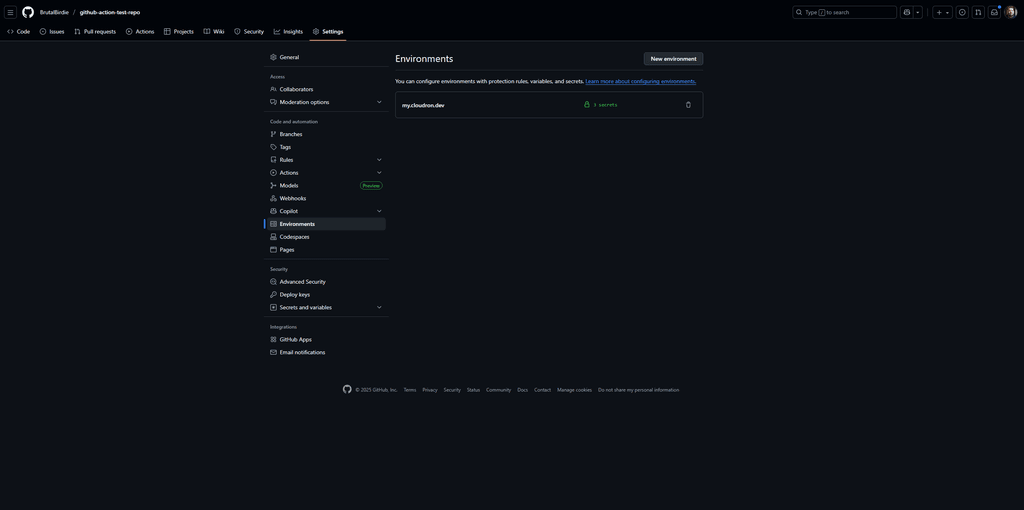Open Learn more about configuring environments link
This screenshot has height=510, width=1024.
pos(640,81)
